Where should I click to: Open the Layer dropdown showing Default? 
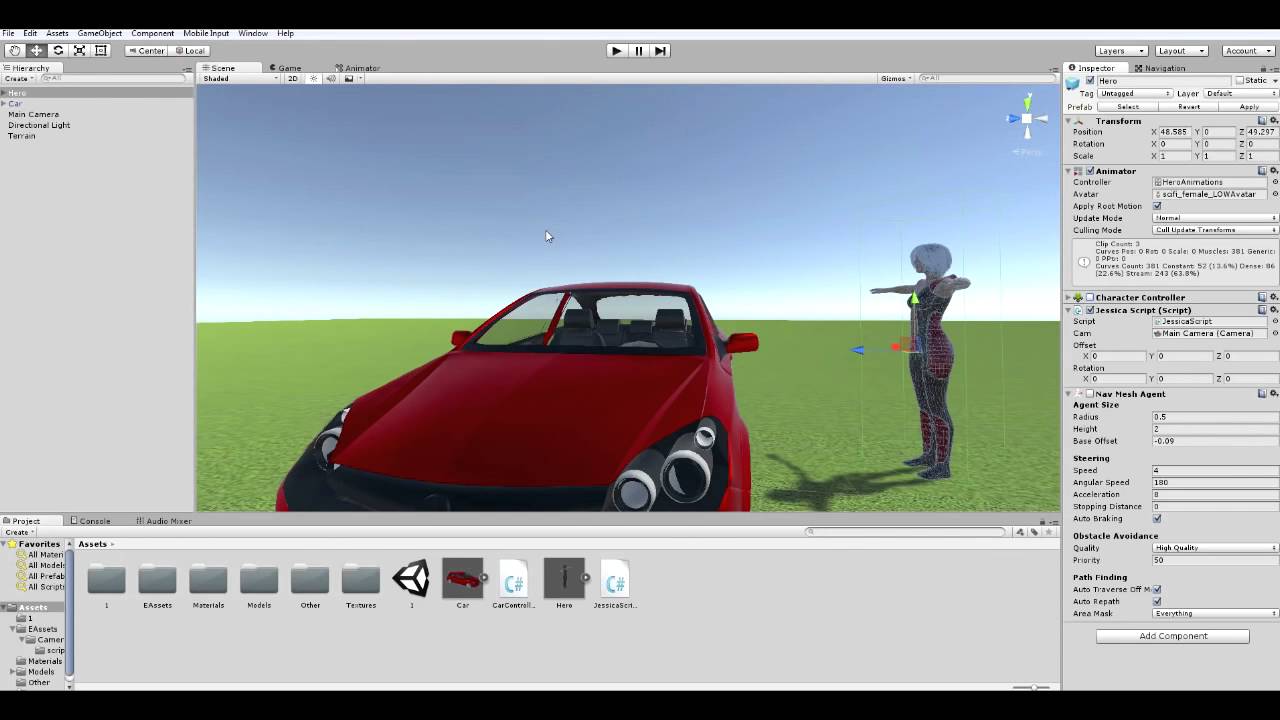(1241, 93)
